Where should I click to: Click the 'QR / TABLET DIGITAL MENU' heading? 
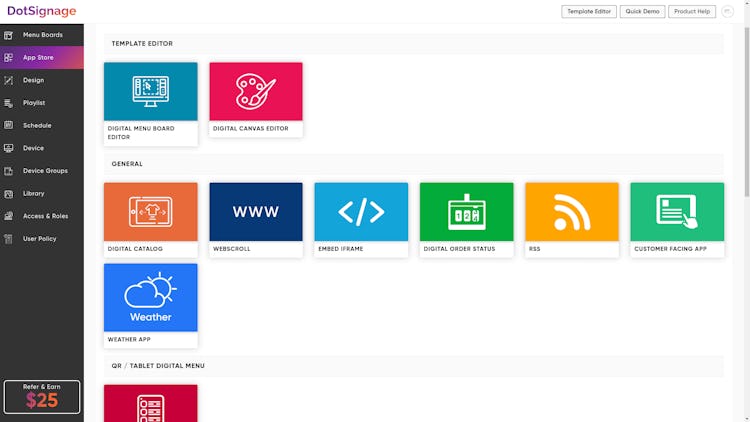point(158,366)
